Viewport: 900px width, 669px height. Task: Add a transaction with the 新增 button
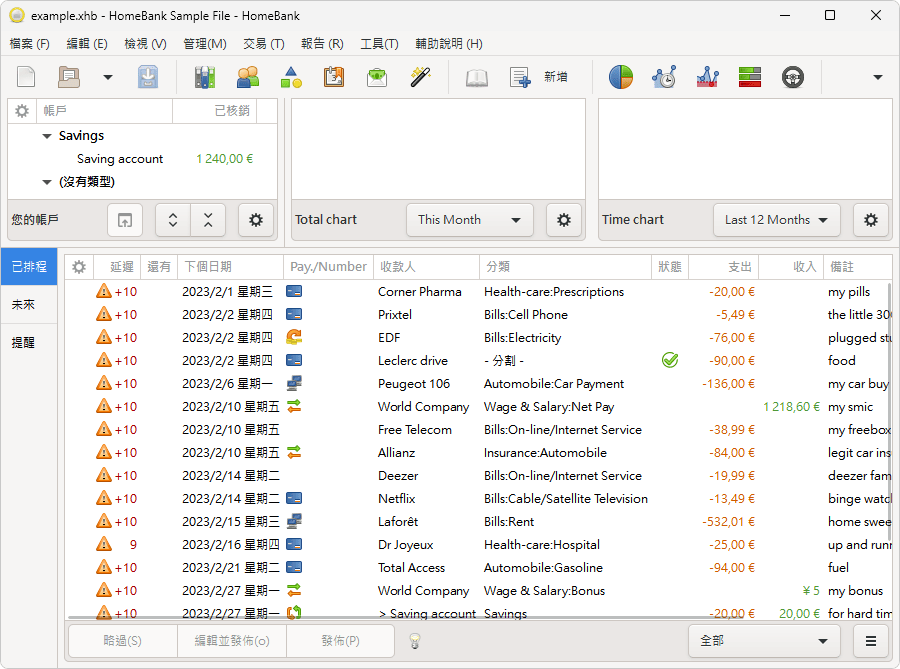[539, 77]
